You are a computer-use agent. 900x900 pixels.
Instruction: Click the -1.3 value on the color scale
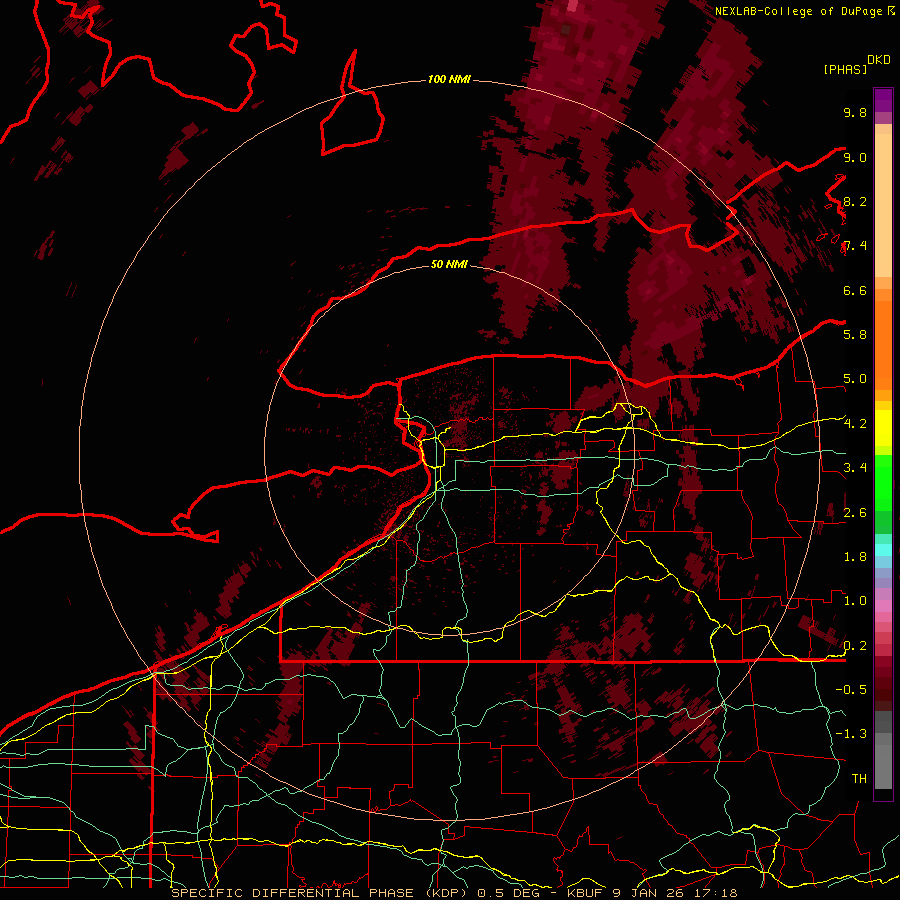point(851,734)
